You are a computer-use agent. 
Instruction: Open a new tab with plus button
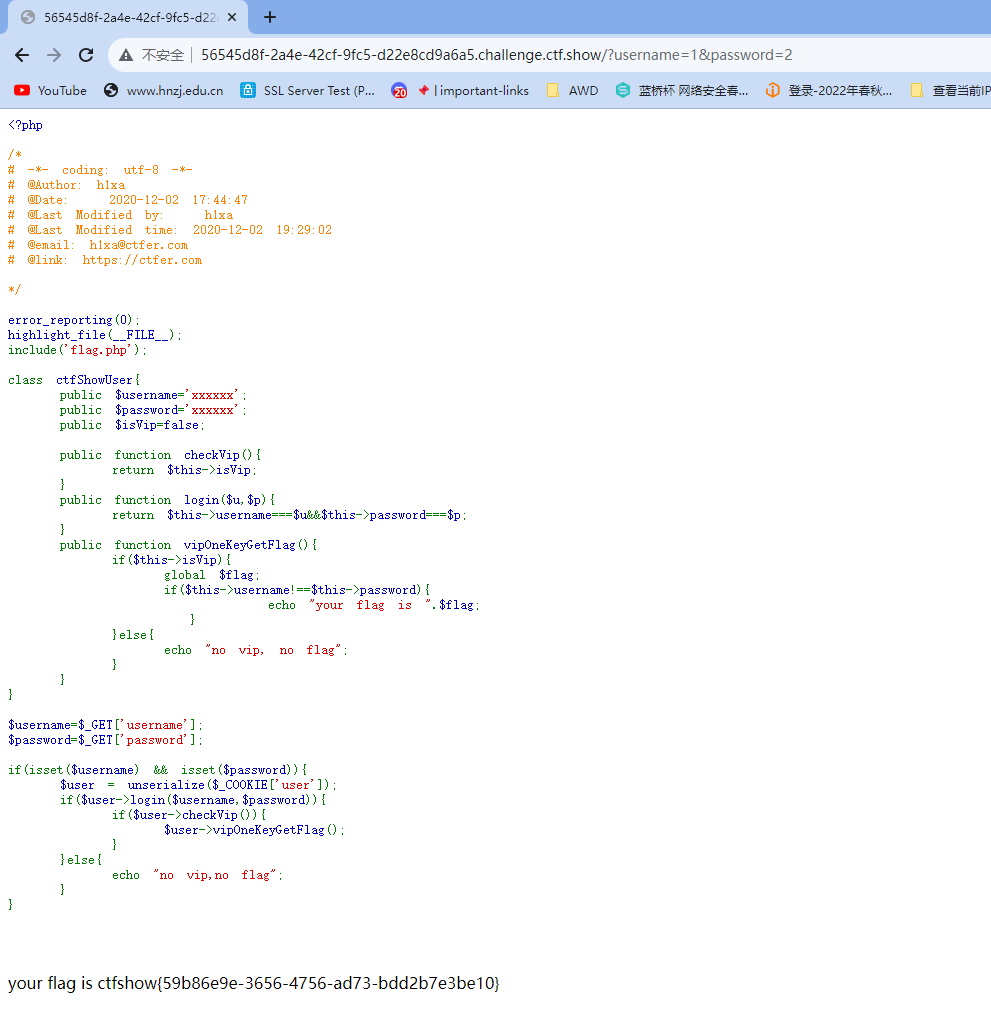pyautogui.click(x=270, y=18)
